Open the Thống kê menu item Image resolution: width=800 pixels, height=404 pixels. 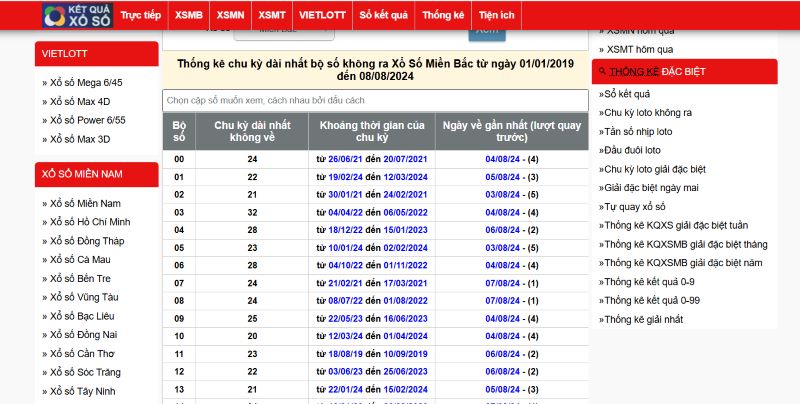click(443, 16)
